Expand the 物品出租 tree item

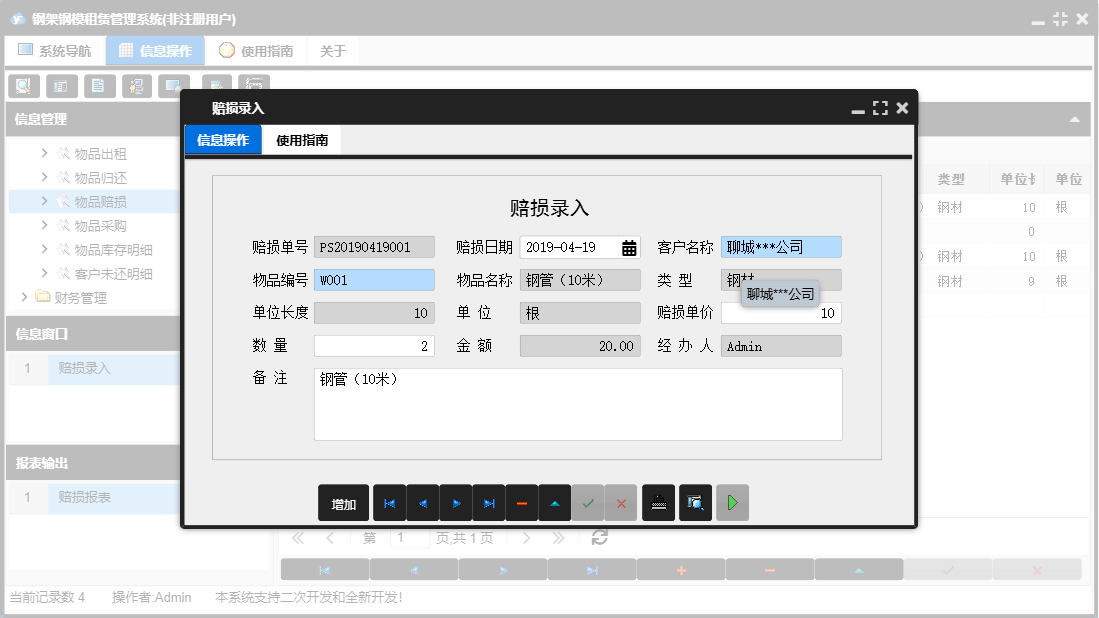(45, 153)
